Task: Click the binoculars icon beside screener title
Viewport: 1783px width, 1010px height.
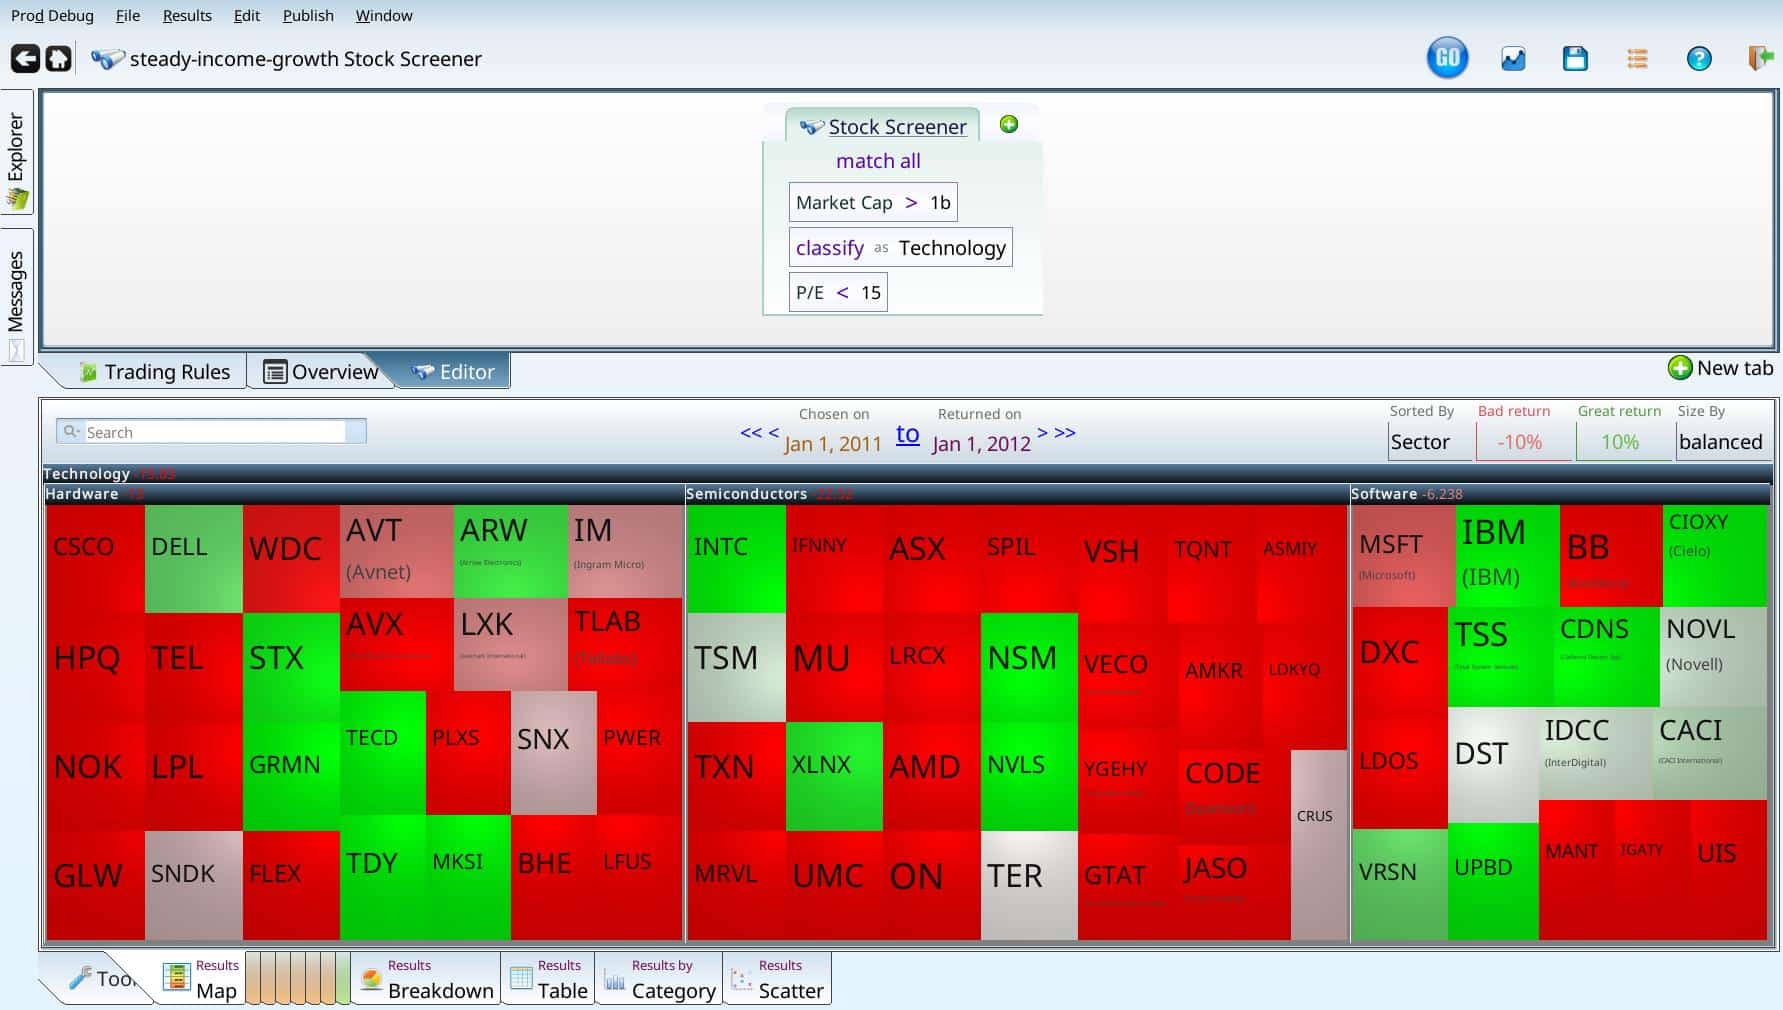Action: [107, 59]
